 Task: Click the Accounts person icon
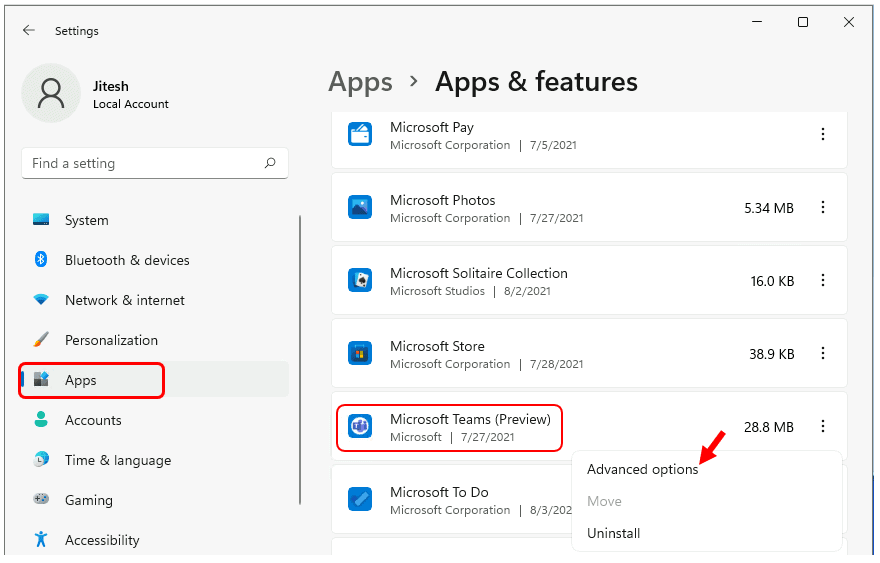click(x=41, y=419)
